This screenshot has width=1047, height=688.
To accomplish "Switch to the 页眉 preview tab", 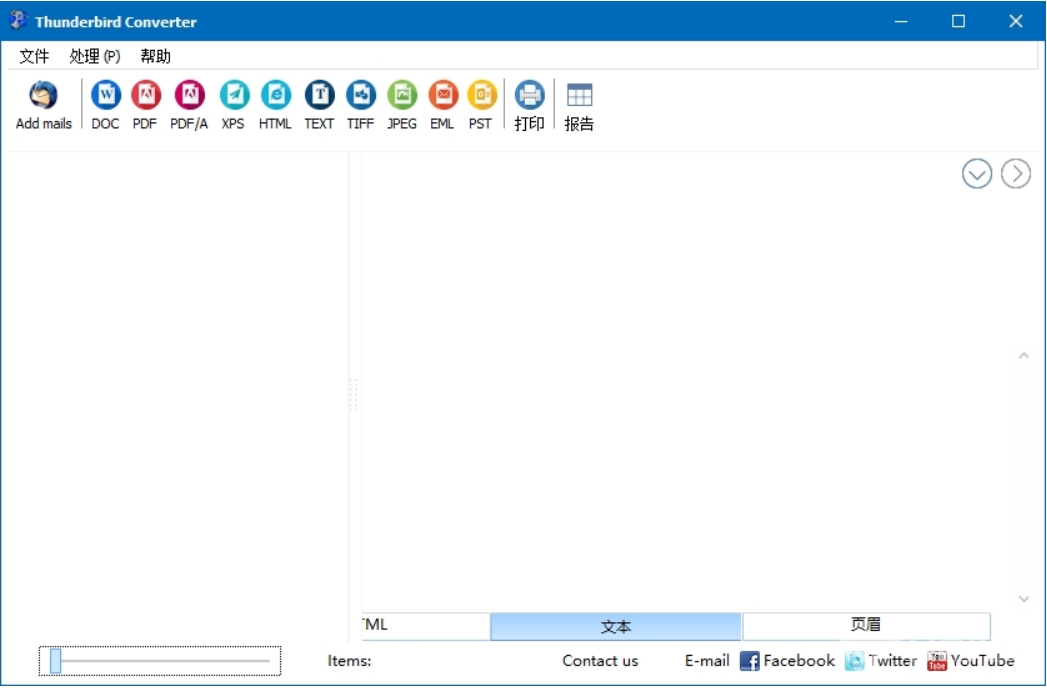I will (866, 625).
